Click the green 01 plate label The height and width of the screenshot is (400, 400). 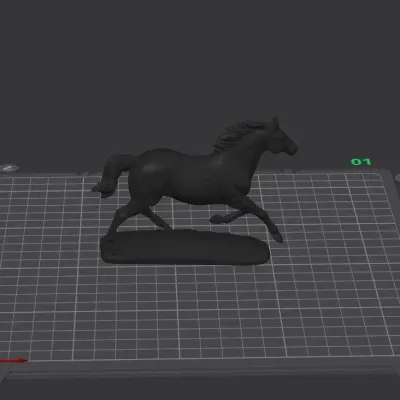pos(361,162)
